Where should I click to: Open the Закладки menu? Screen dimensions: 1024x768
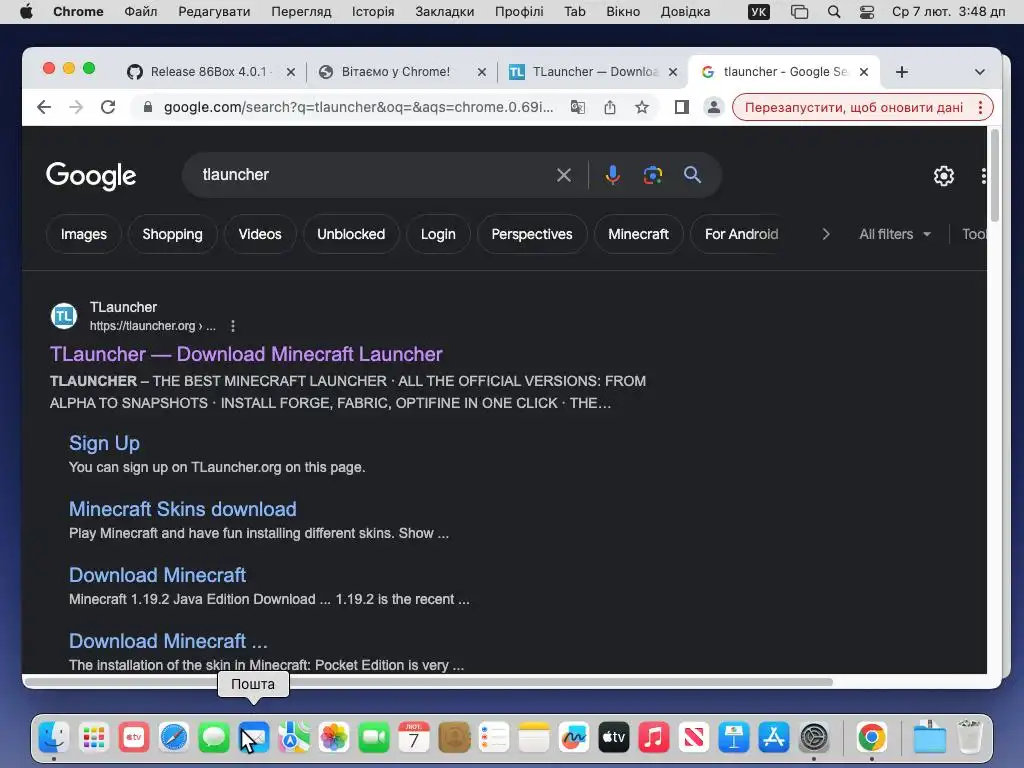click(445, 12)
